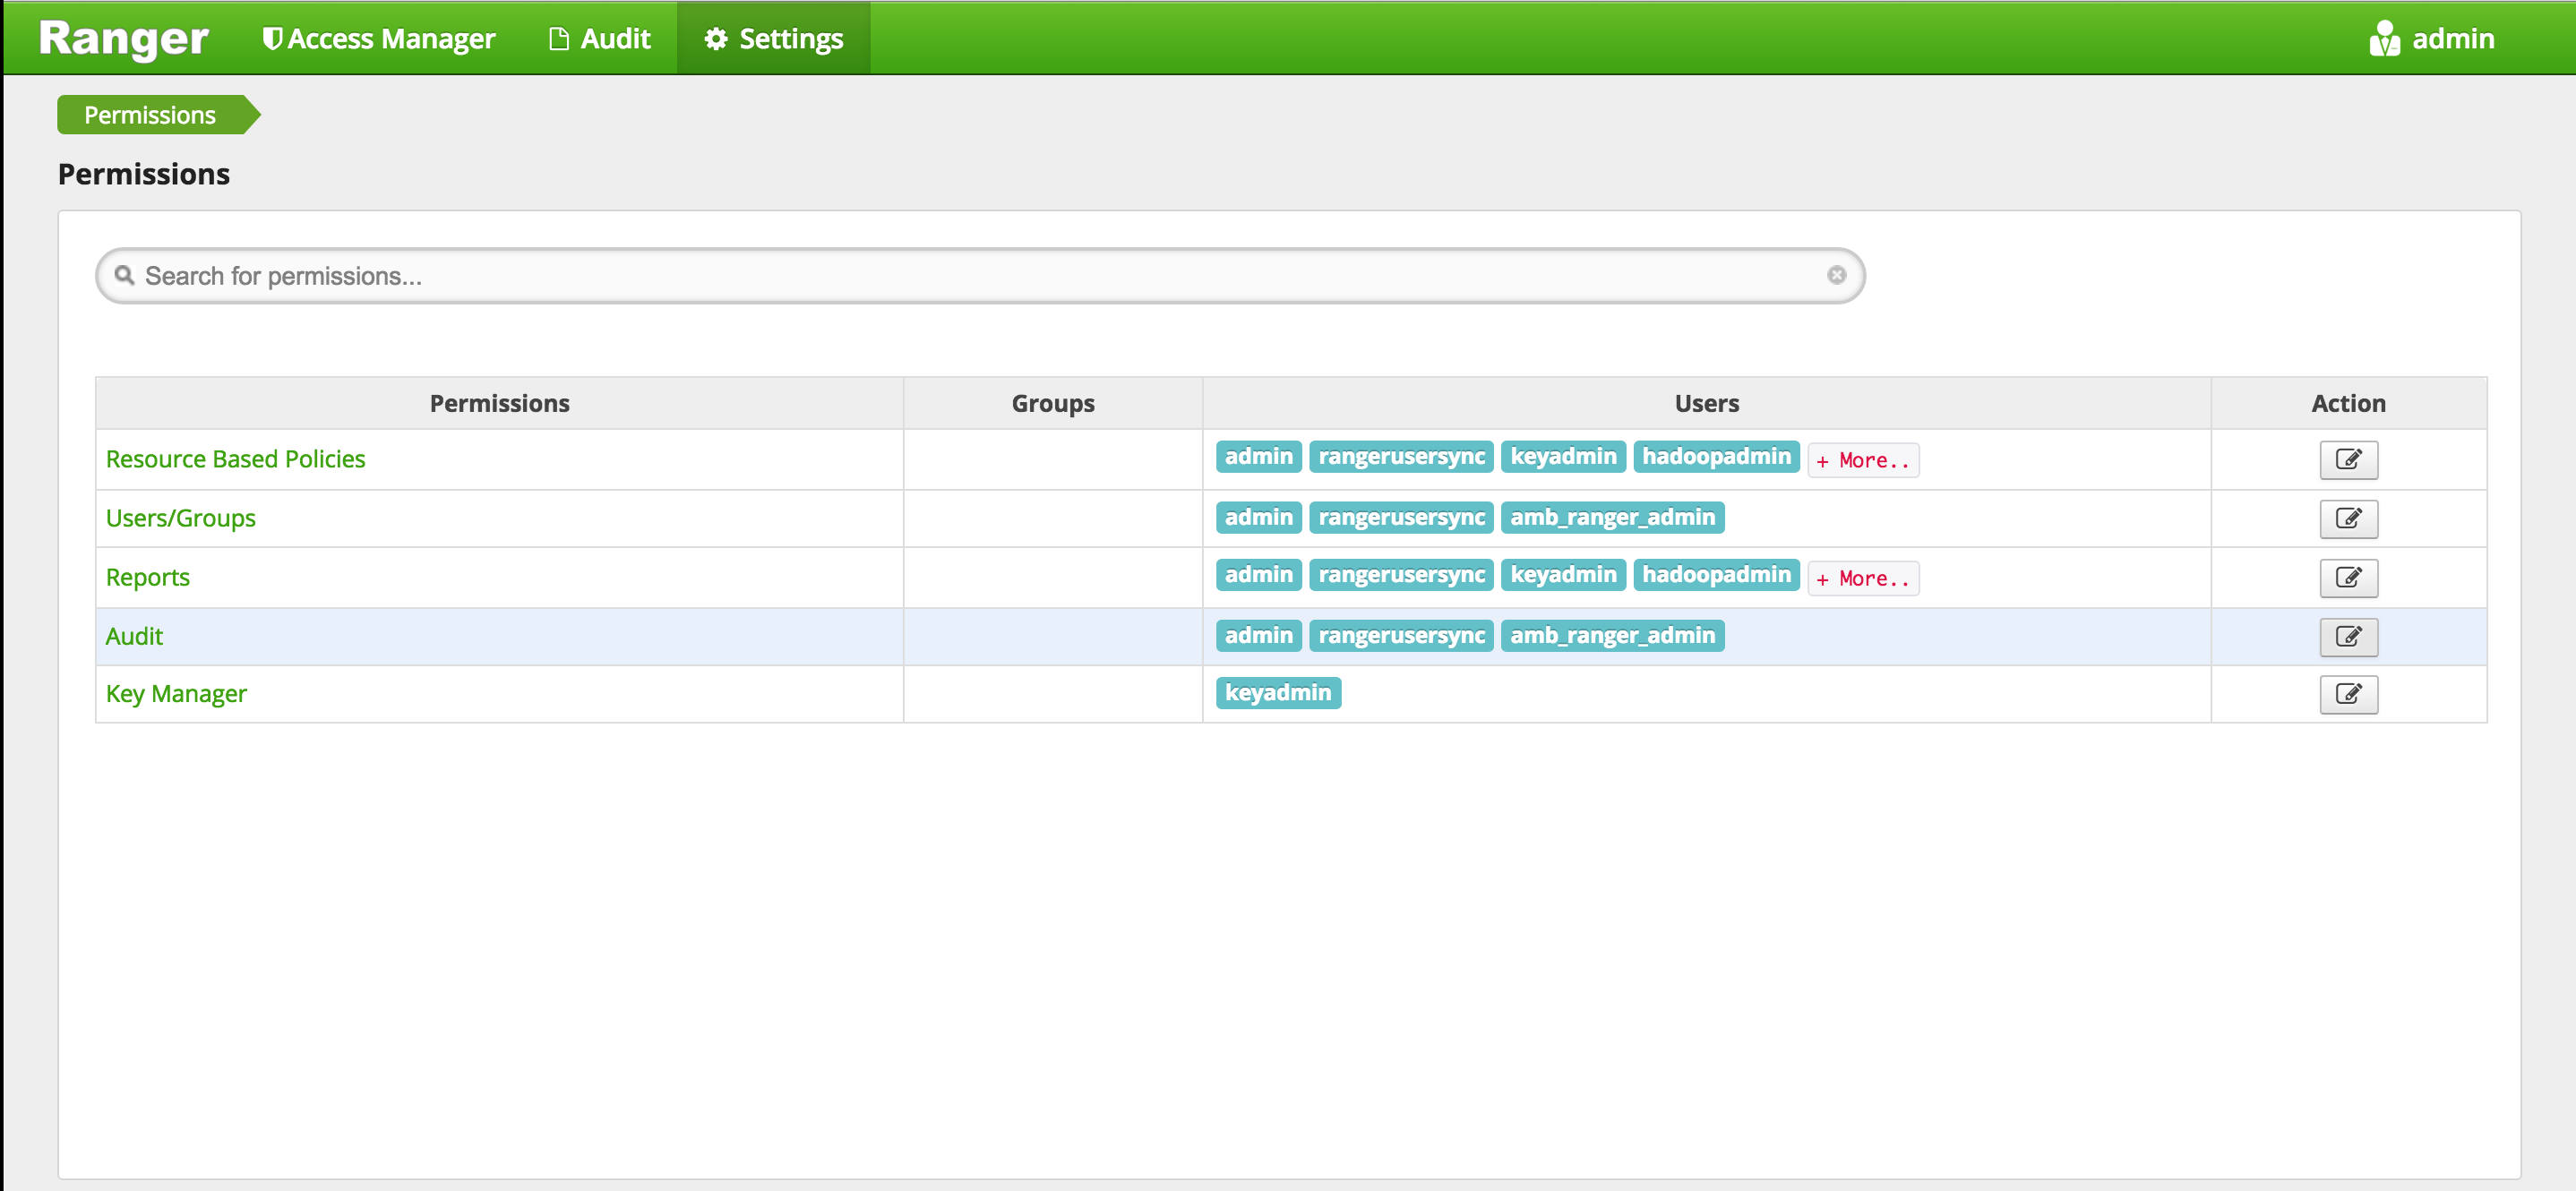Screen dimensions: 2576x1191
Task: Click the search magnifier icon
Action: point(124,275)
